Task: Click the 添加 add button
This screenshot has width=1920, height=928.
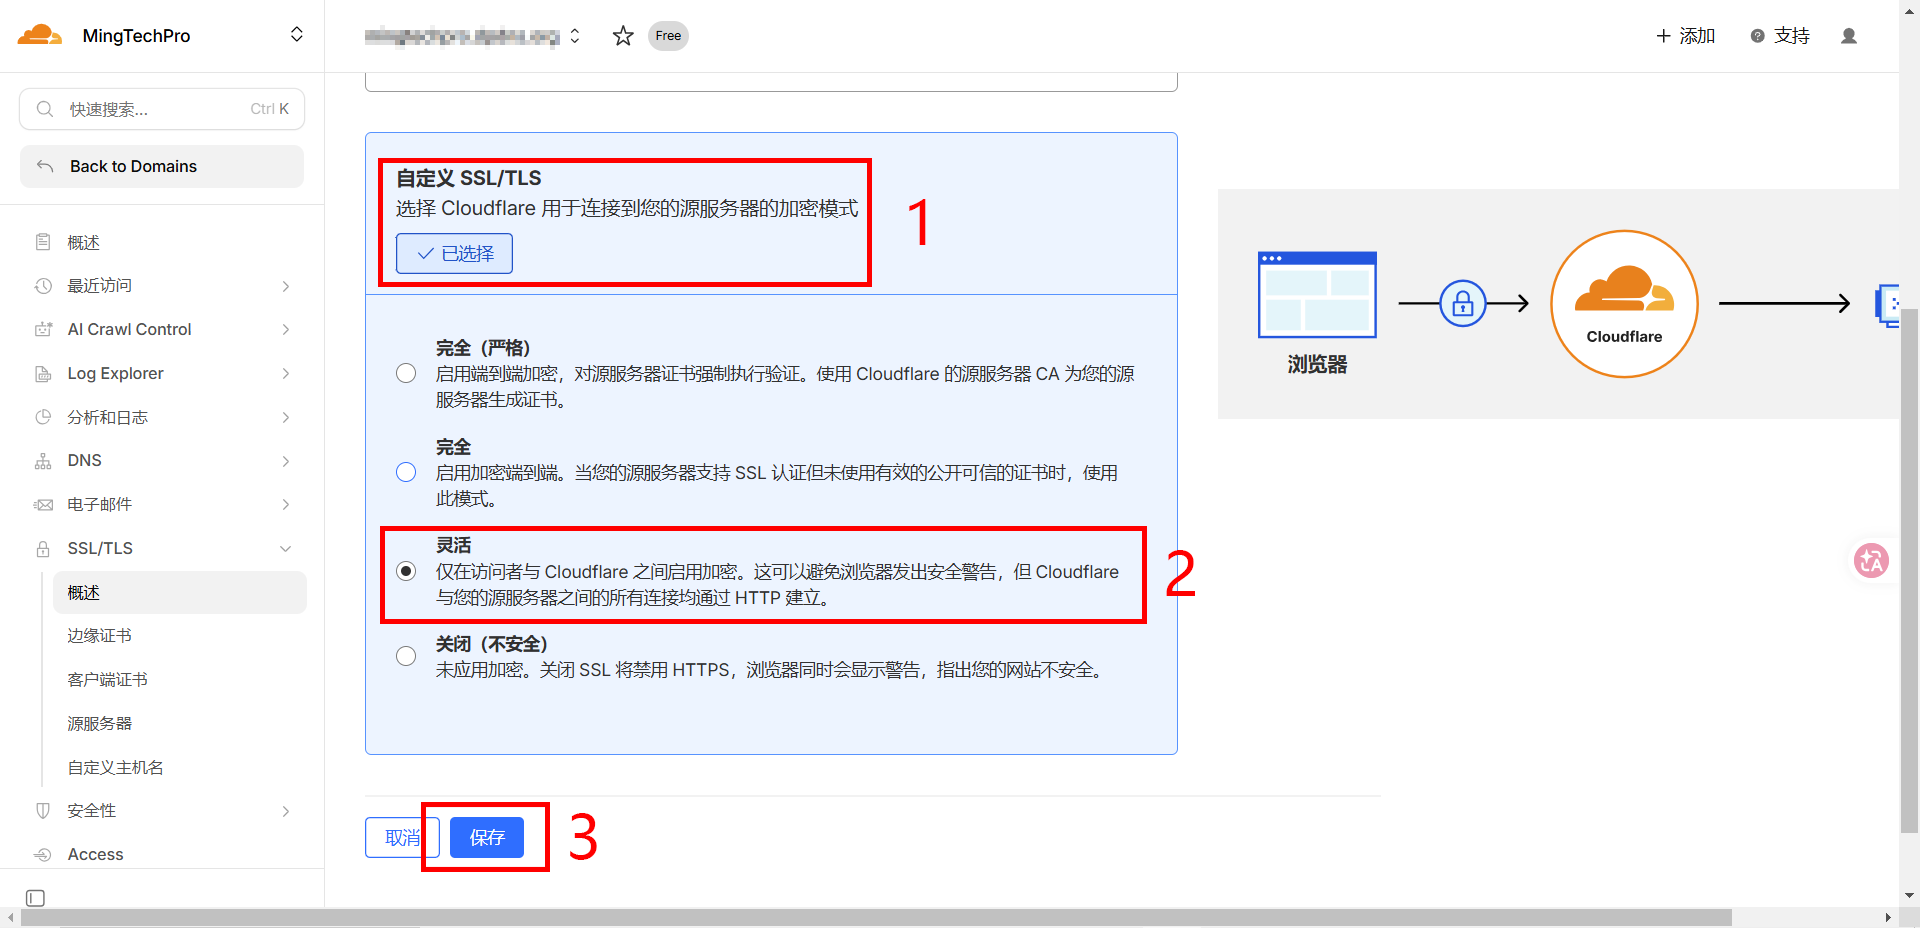Action: click(1686, 36)
